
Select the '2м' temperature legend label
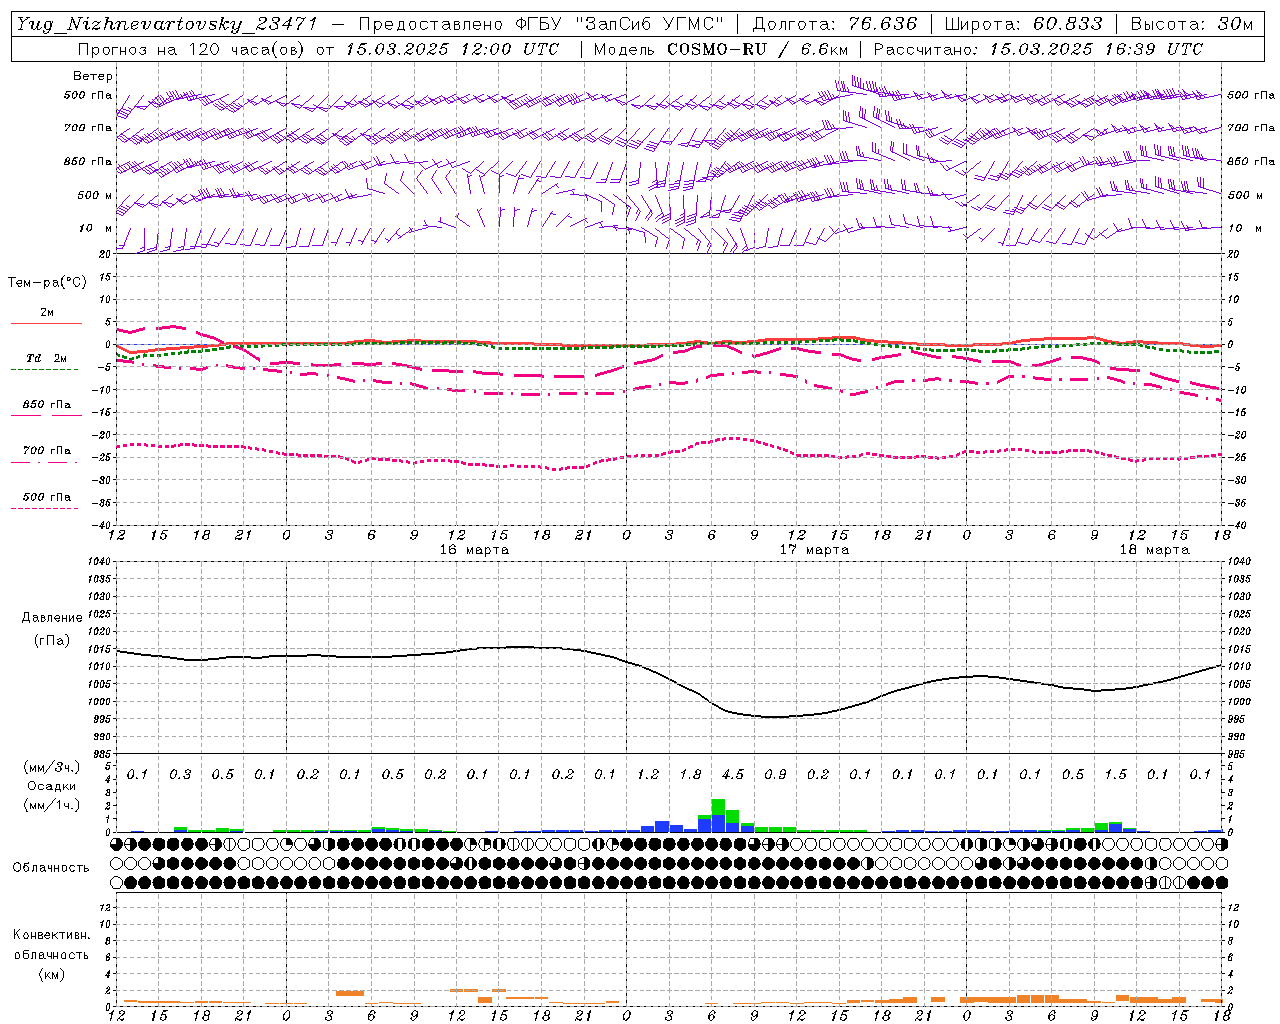click(47, 313)
